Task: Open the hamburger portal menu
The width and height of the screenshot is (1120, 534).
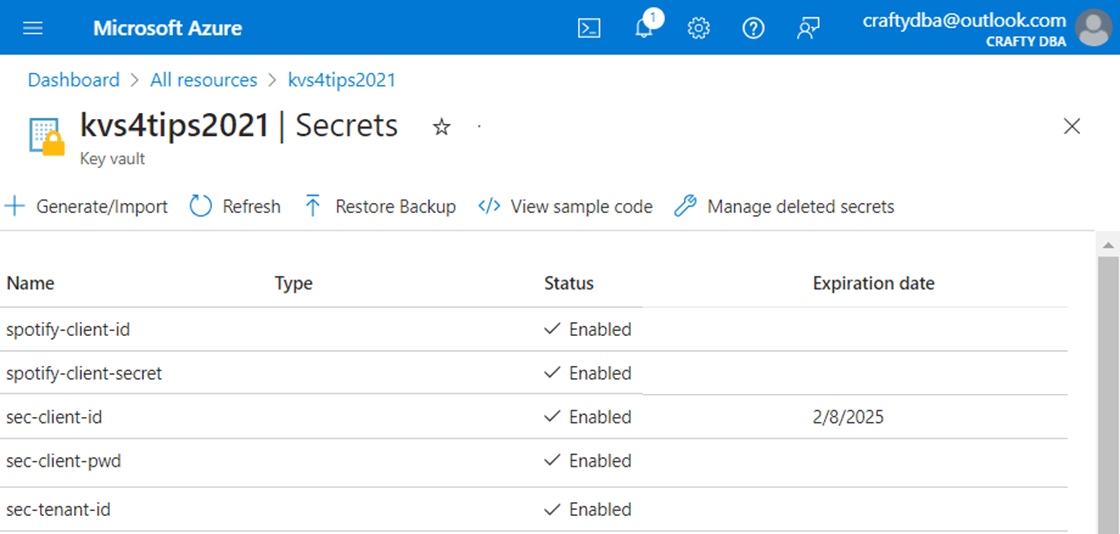Action: (x=33, y=28)
